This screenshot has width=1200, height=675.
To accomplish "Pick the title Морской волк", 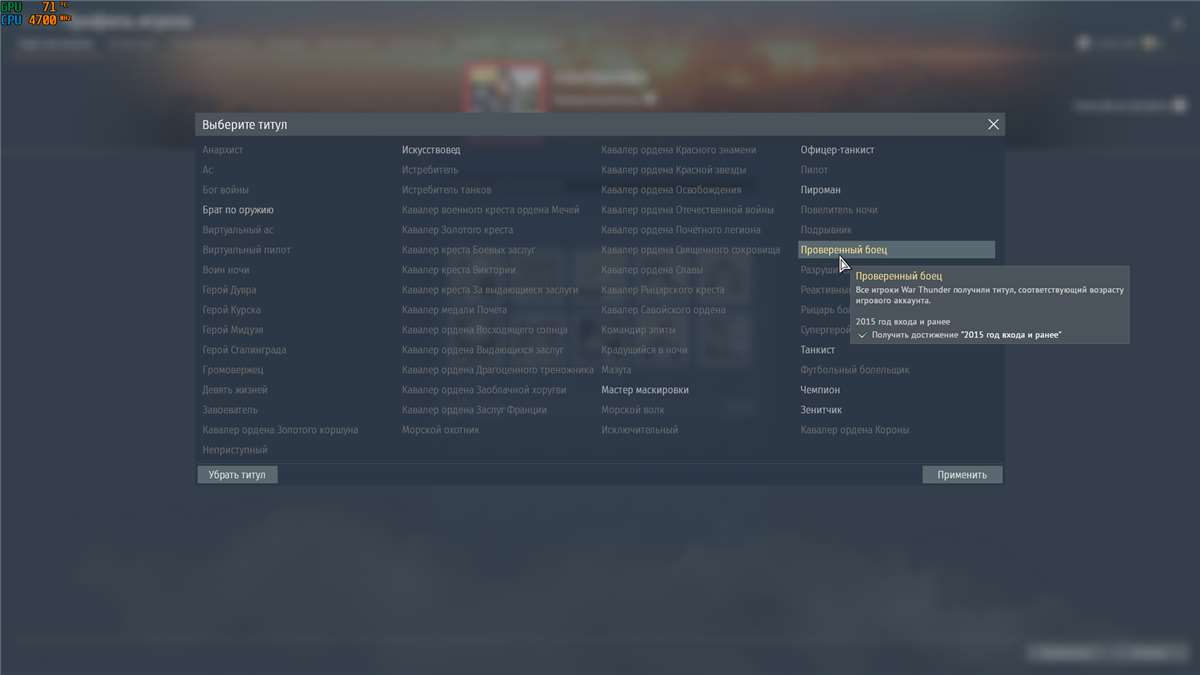I will coord(632,410).
